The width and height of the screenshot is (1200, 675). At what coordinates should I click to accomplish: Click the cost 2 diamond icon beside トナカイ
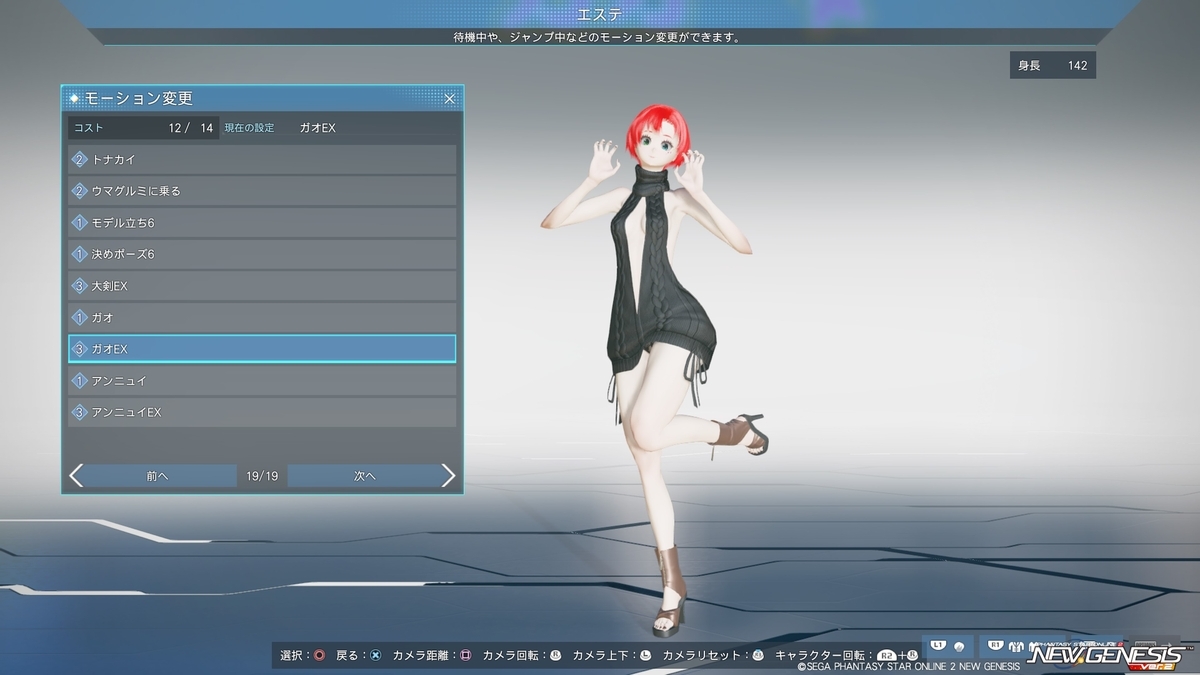(x=80, y=159)
